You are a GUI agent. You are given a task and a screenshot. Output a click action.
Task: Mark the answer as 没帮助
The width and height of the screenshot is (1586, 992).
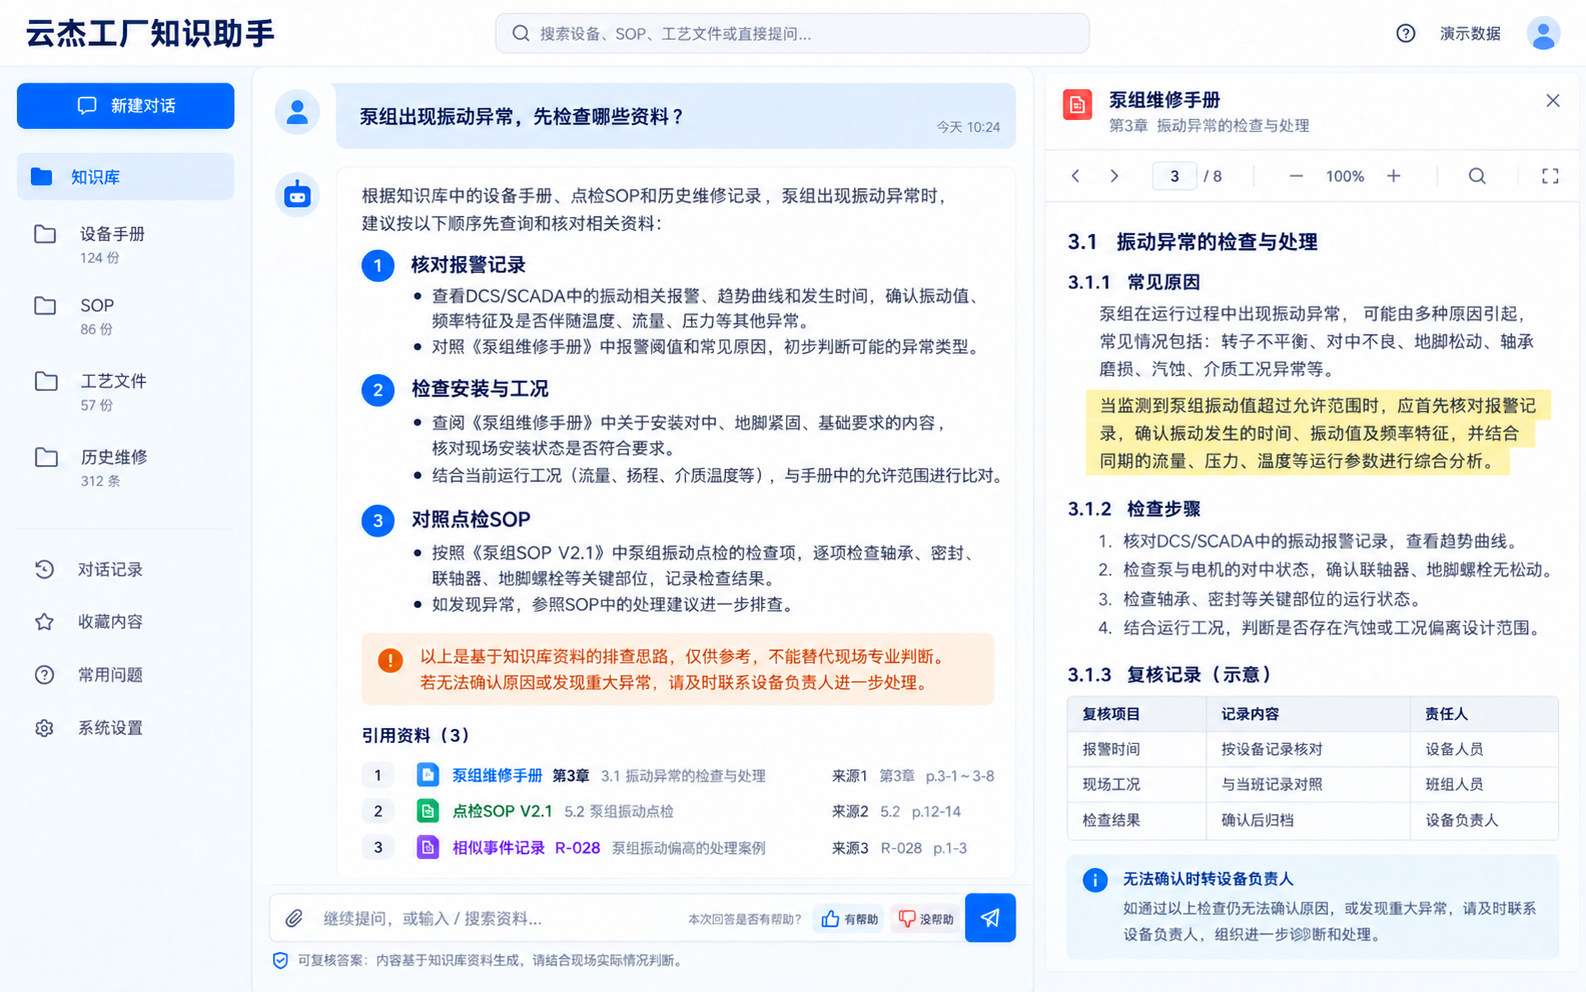coord(926,919)
